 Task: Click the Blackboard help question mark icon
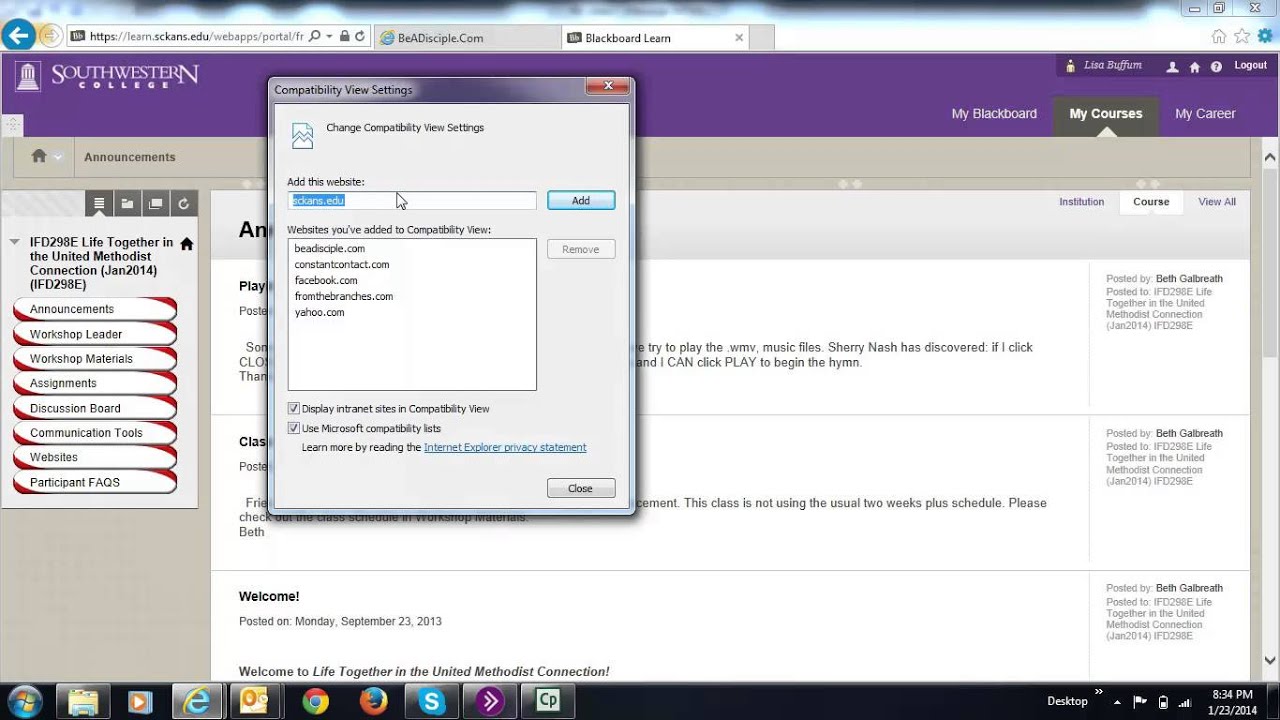coord(1216,67)
